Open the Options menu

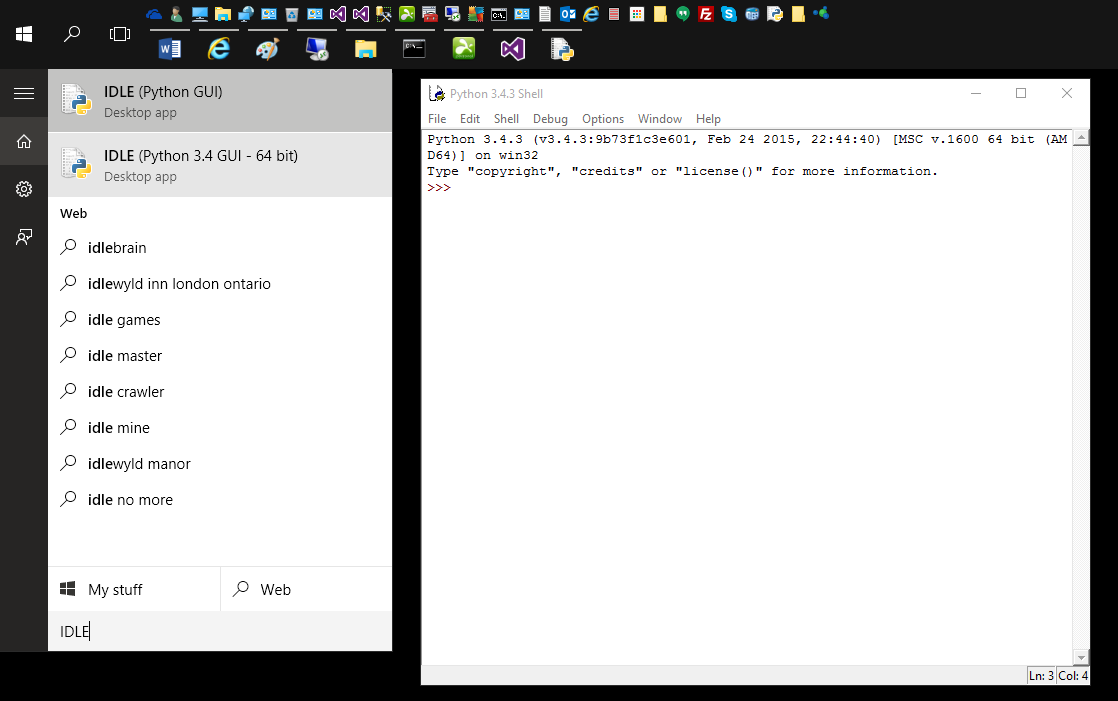602,119
